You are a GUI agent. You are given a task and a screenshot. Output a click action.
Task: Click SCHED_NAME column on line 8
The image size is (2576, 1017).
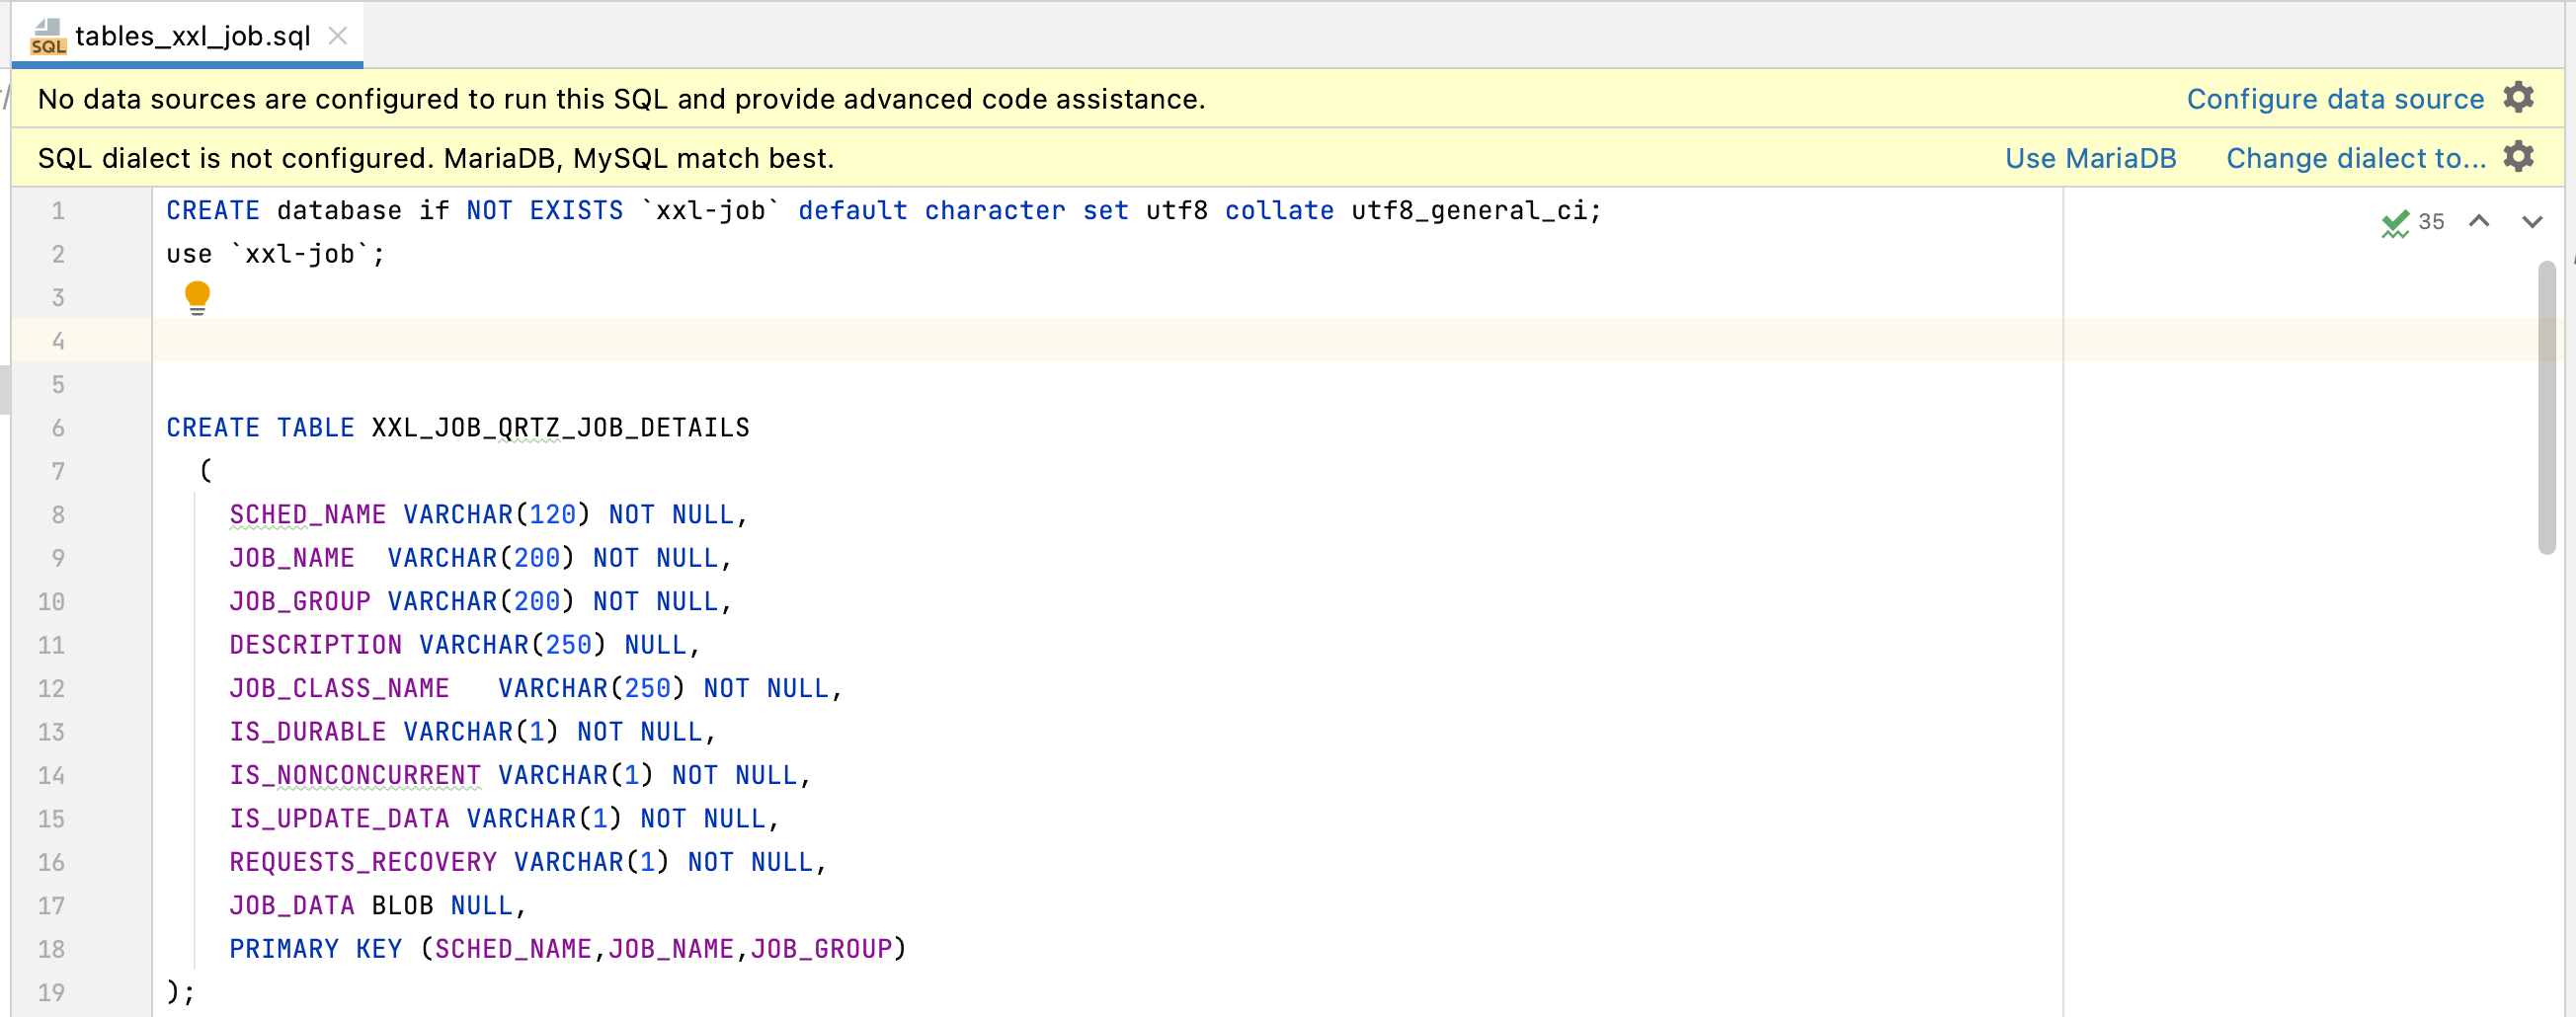[x=307, y=515]
